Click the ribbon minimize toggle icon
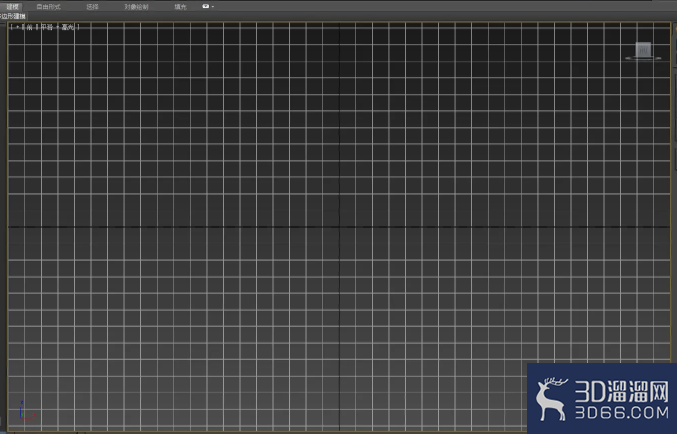The width and height of the screenshot is (677, 434). coord(206,6)
